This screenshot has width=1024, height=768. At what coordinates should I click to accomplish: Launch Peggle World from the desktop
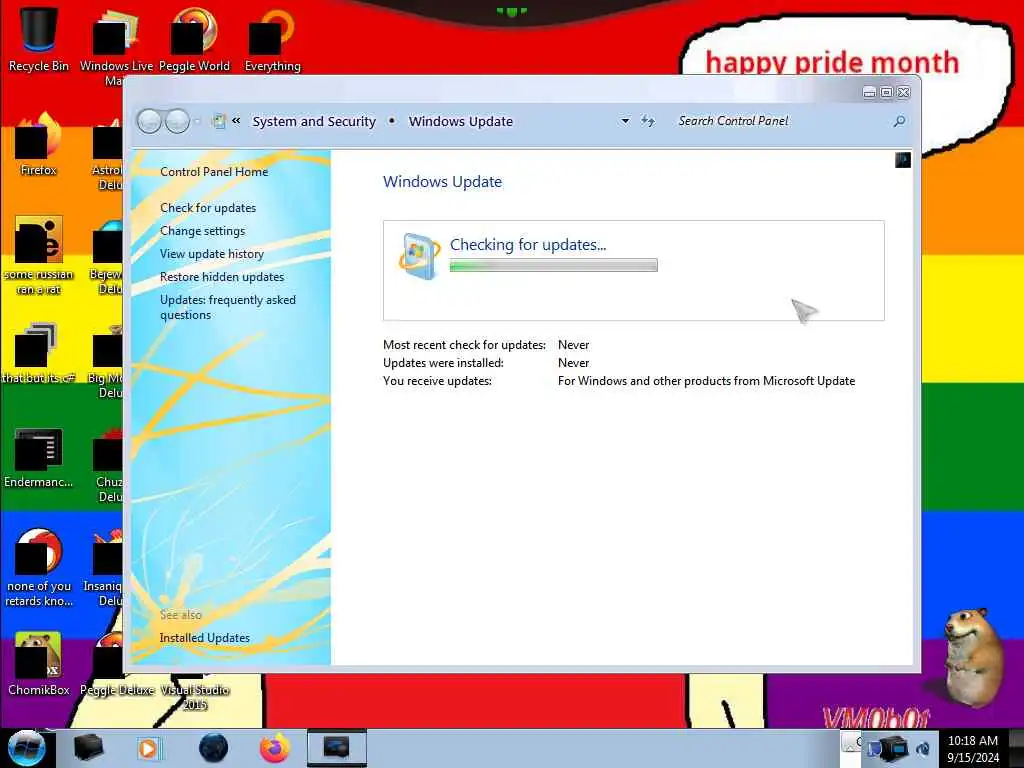[194, 39]
